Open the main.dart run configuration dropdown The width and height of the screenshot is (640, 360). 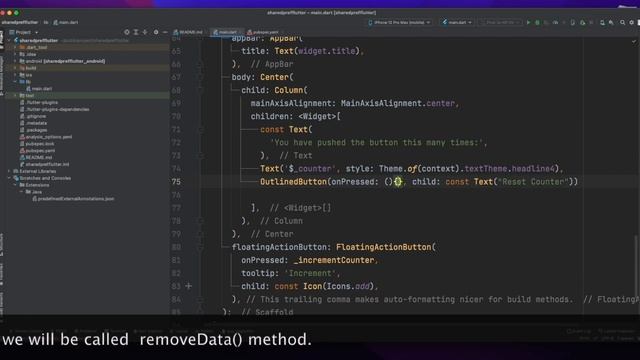coord(457,22)
